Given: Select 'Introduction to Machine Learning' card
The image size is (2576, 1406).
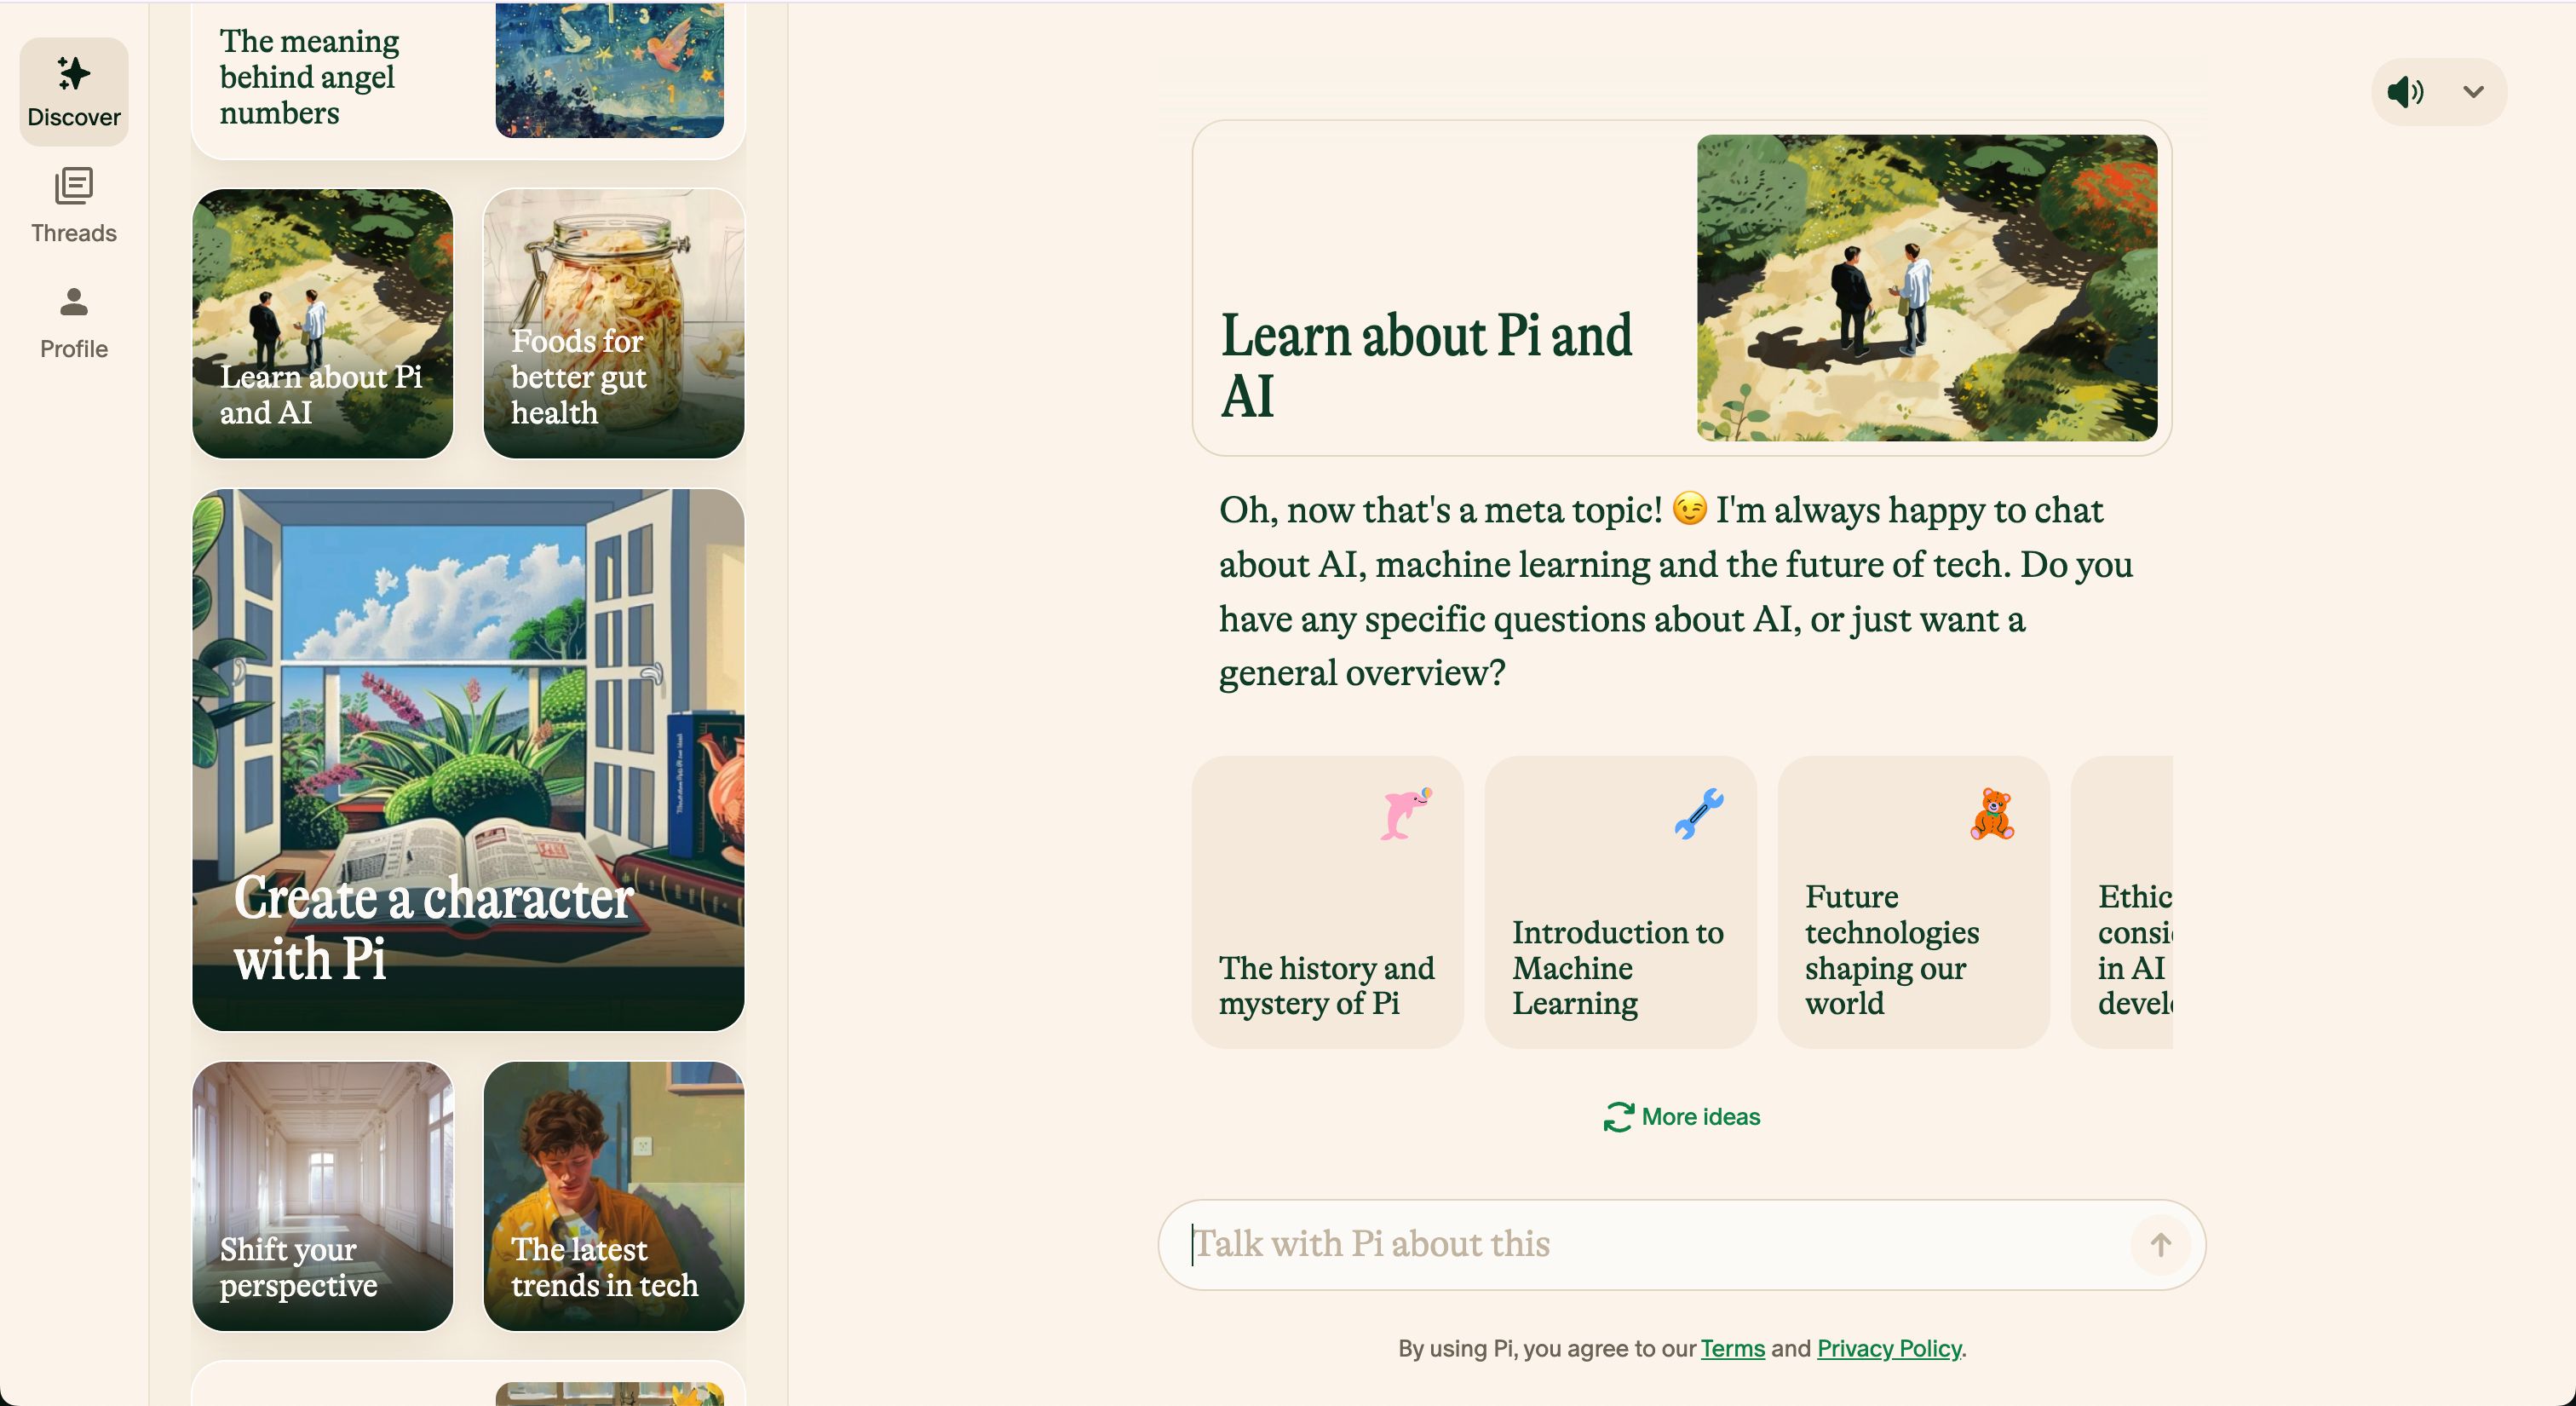Looking at the screenshot, I should [x=1620, y=902].
